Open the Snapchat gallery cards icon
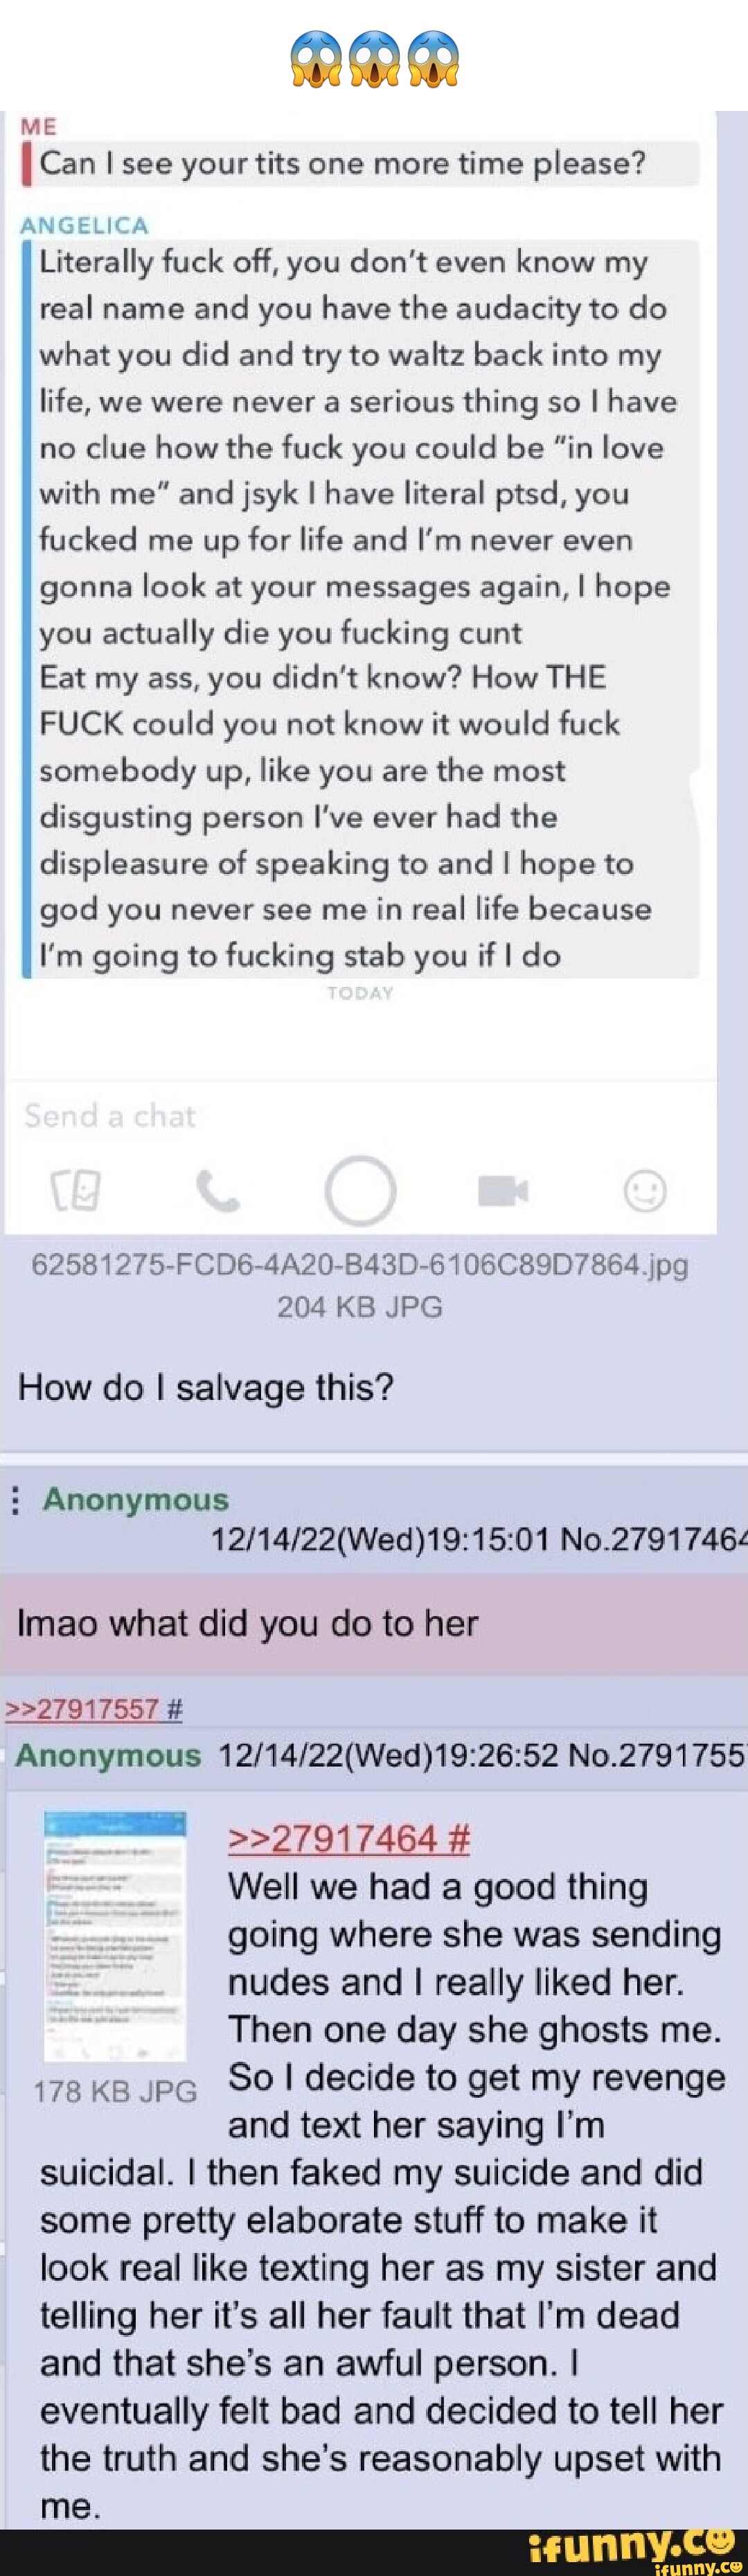This screenshot has height=2576, width=748. click(x=76, y=1190)
